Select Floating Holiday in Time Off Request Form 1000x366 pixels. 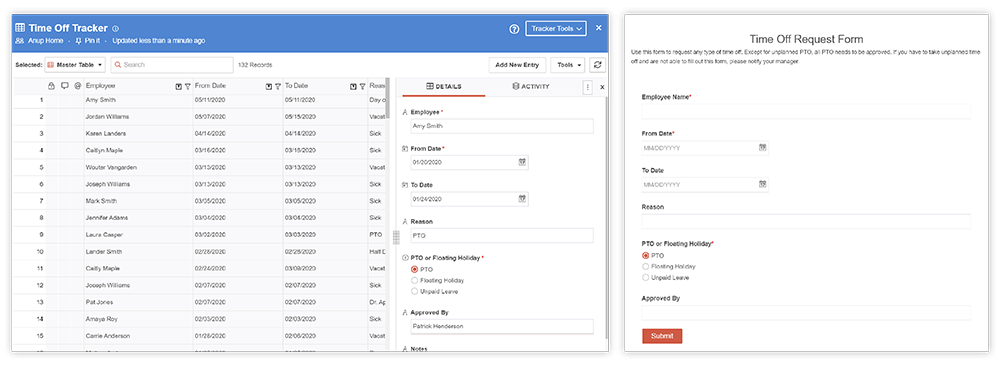(645, 266)
